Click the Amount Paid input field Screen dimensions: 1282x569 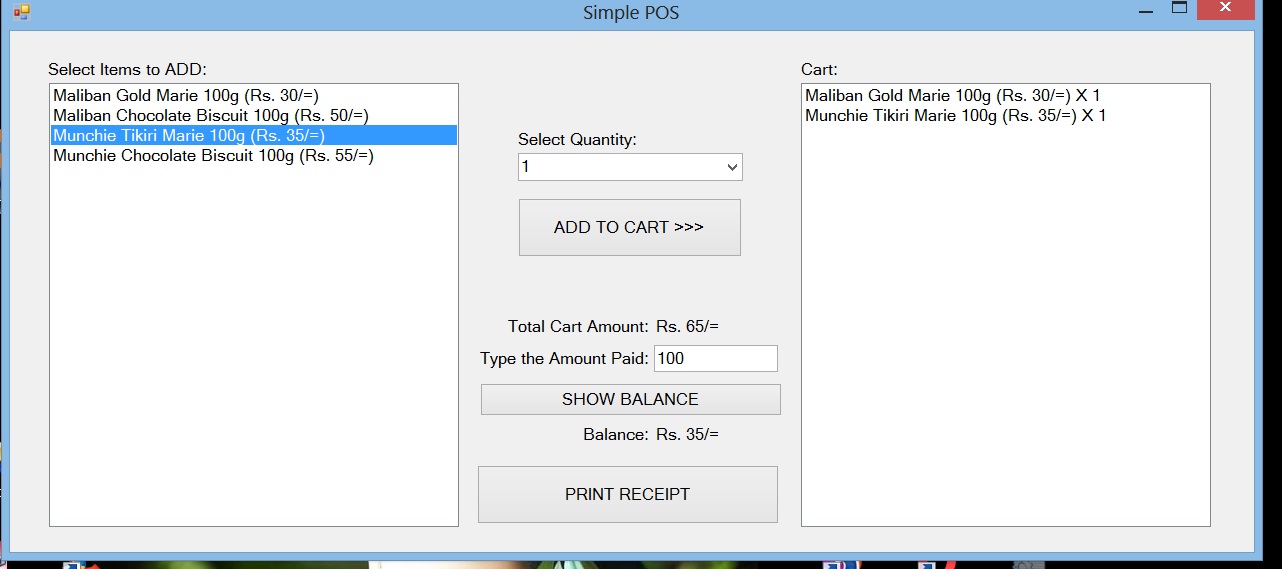coord(715,358)
